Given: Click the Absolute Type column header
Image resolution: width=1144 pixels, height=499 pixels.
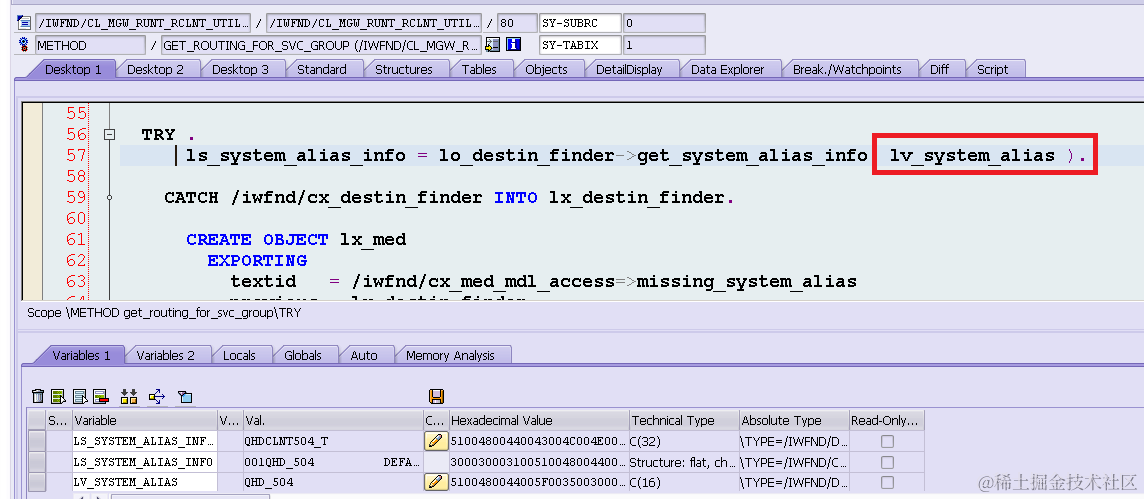Looking at the screenshot, I should pos(794,420).
